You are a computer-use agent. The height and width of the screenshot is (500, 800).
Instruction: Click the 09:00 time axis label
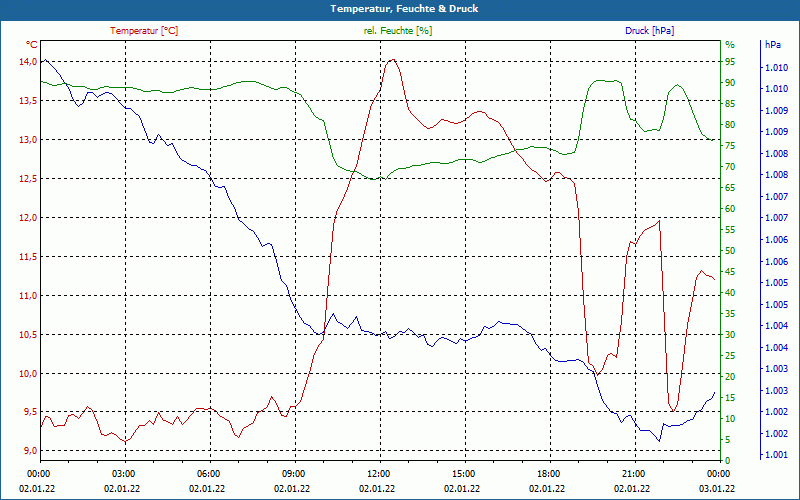(x=292, y=474)
